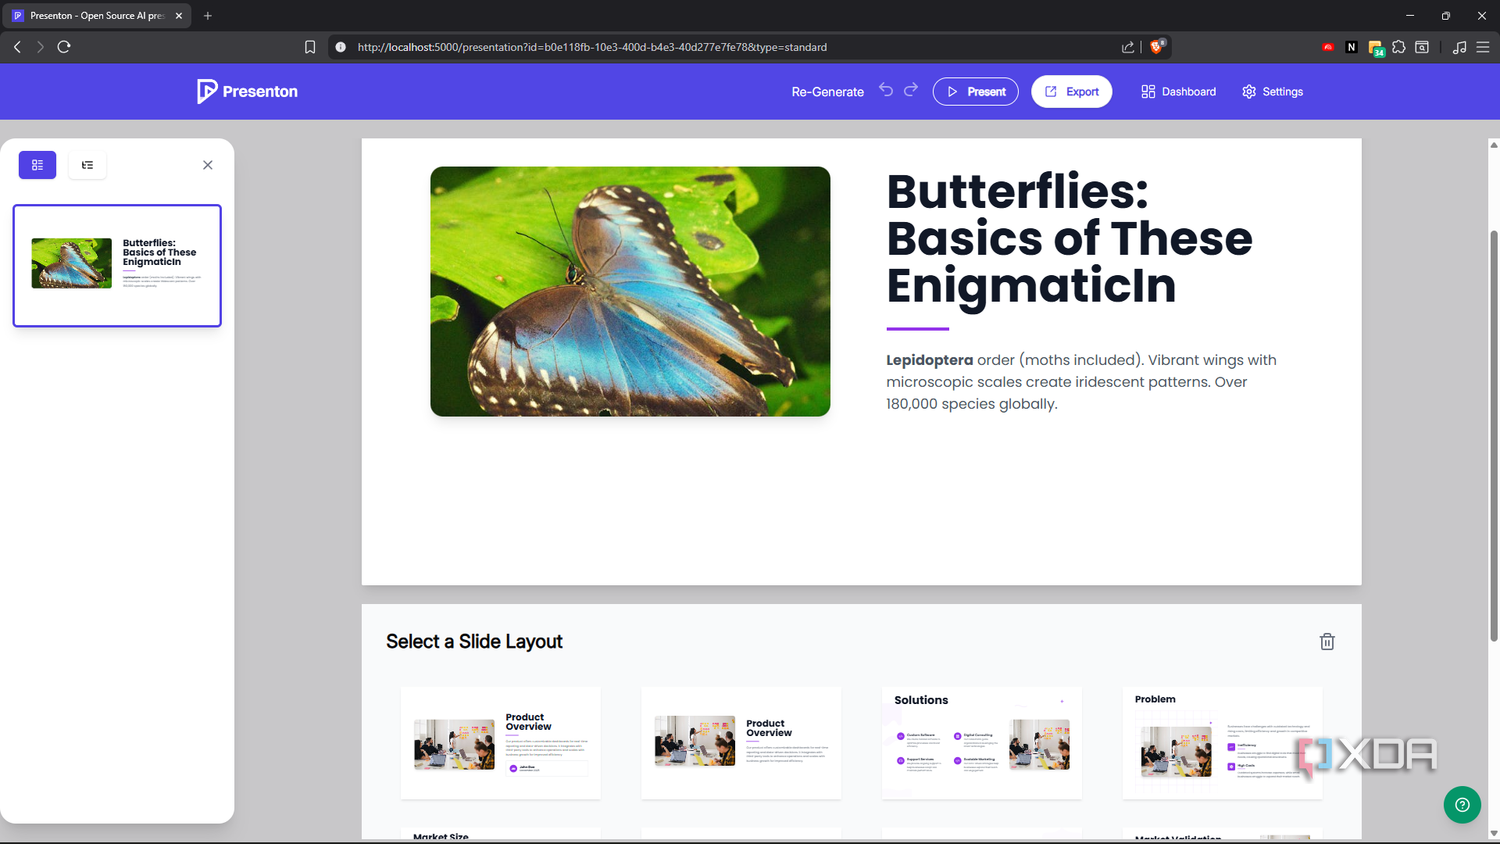Viewport: 1500px width, 844px height.
Task: Choose the first Product Overview layout
Action: click(501, 743)
